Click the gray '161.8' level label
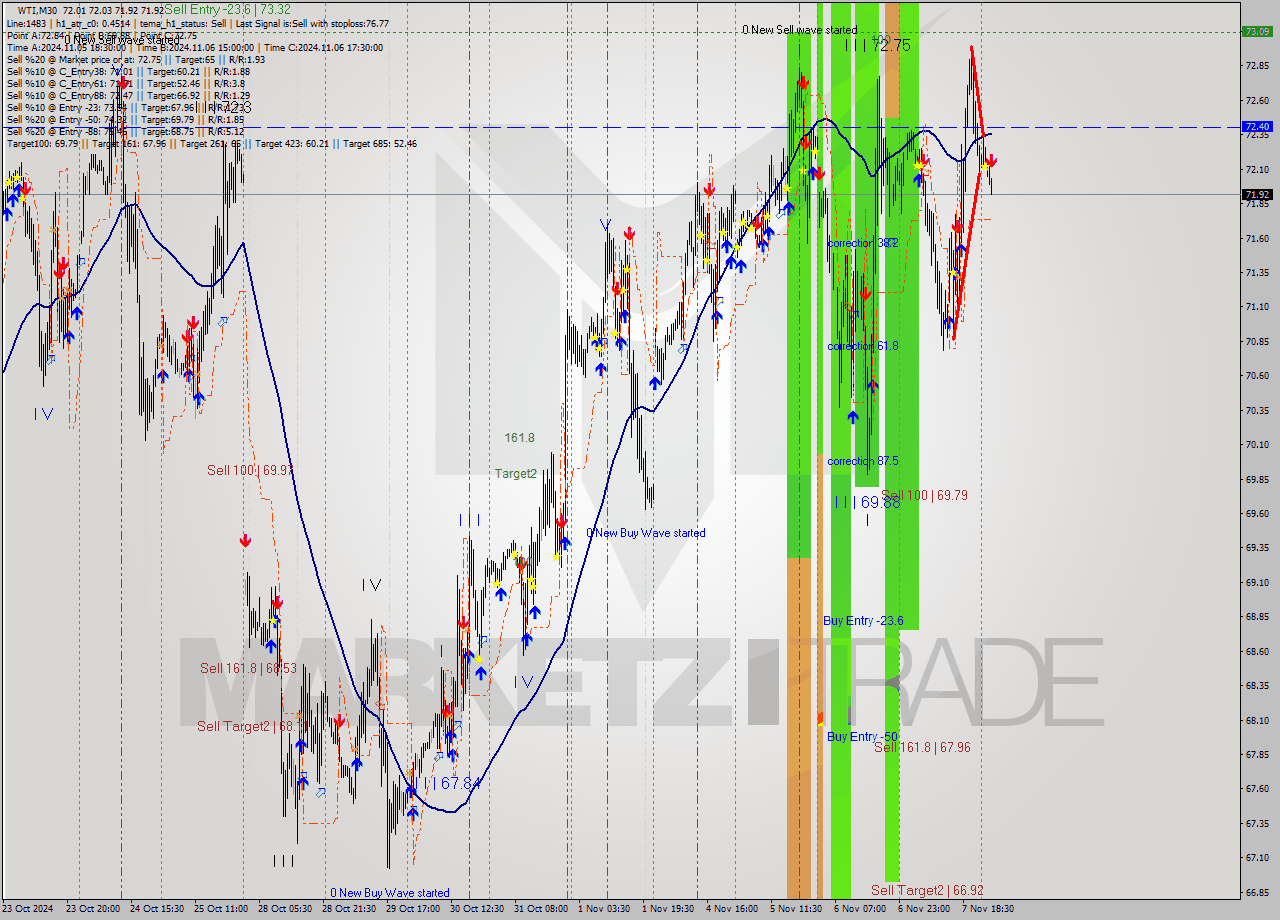The height and width of the screenshot is (920, 1280). point(519,438)
